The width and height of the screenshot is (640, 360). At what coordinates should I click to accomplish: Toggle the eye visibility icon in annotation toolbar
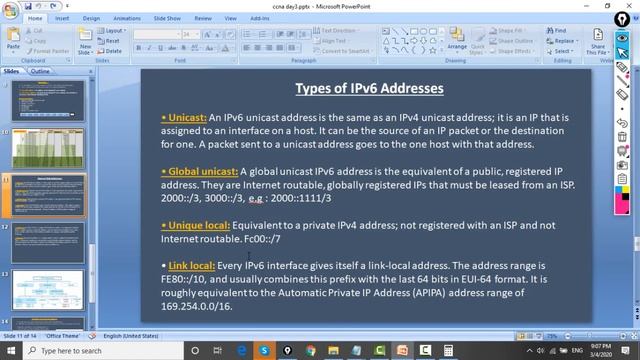pos(622,38)
